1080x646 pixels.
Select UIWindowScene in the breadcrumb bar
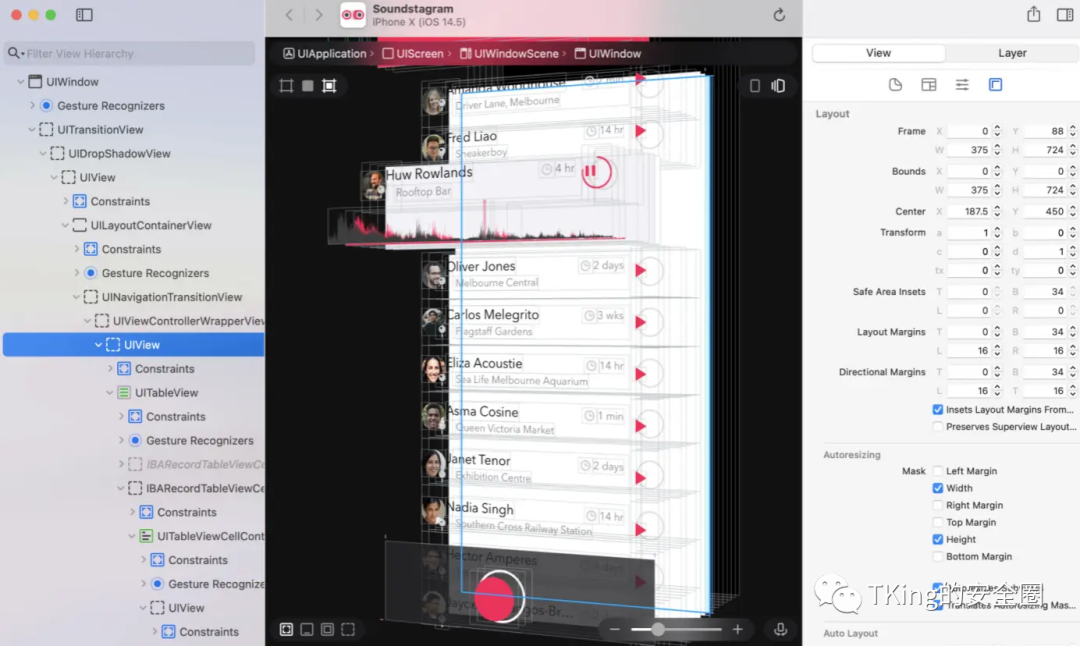[510, 54]
